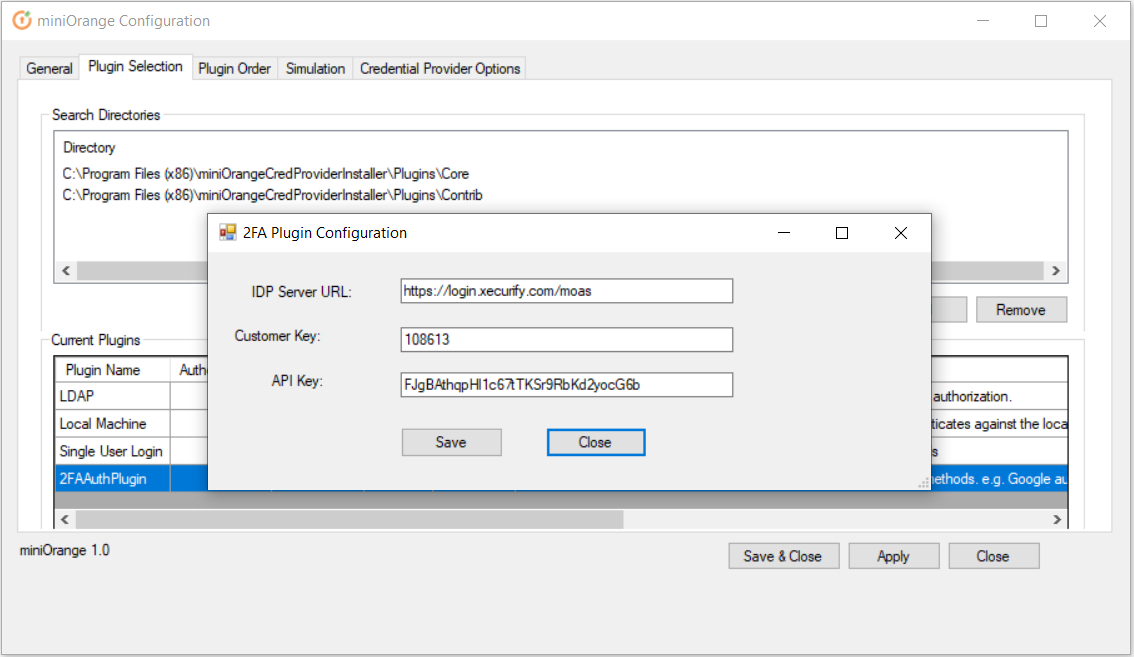The height and width of the screenshot is (657, 1134).
Task: Click Close in the 2FA dialog
Action: (x=596, y=442)
